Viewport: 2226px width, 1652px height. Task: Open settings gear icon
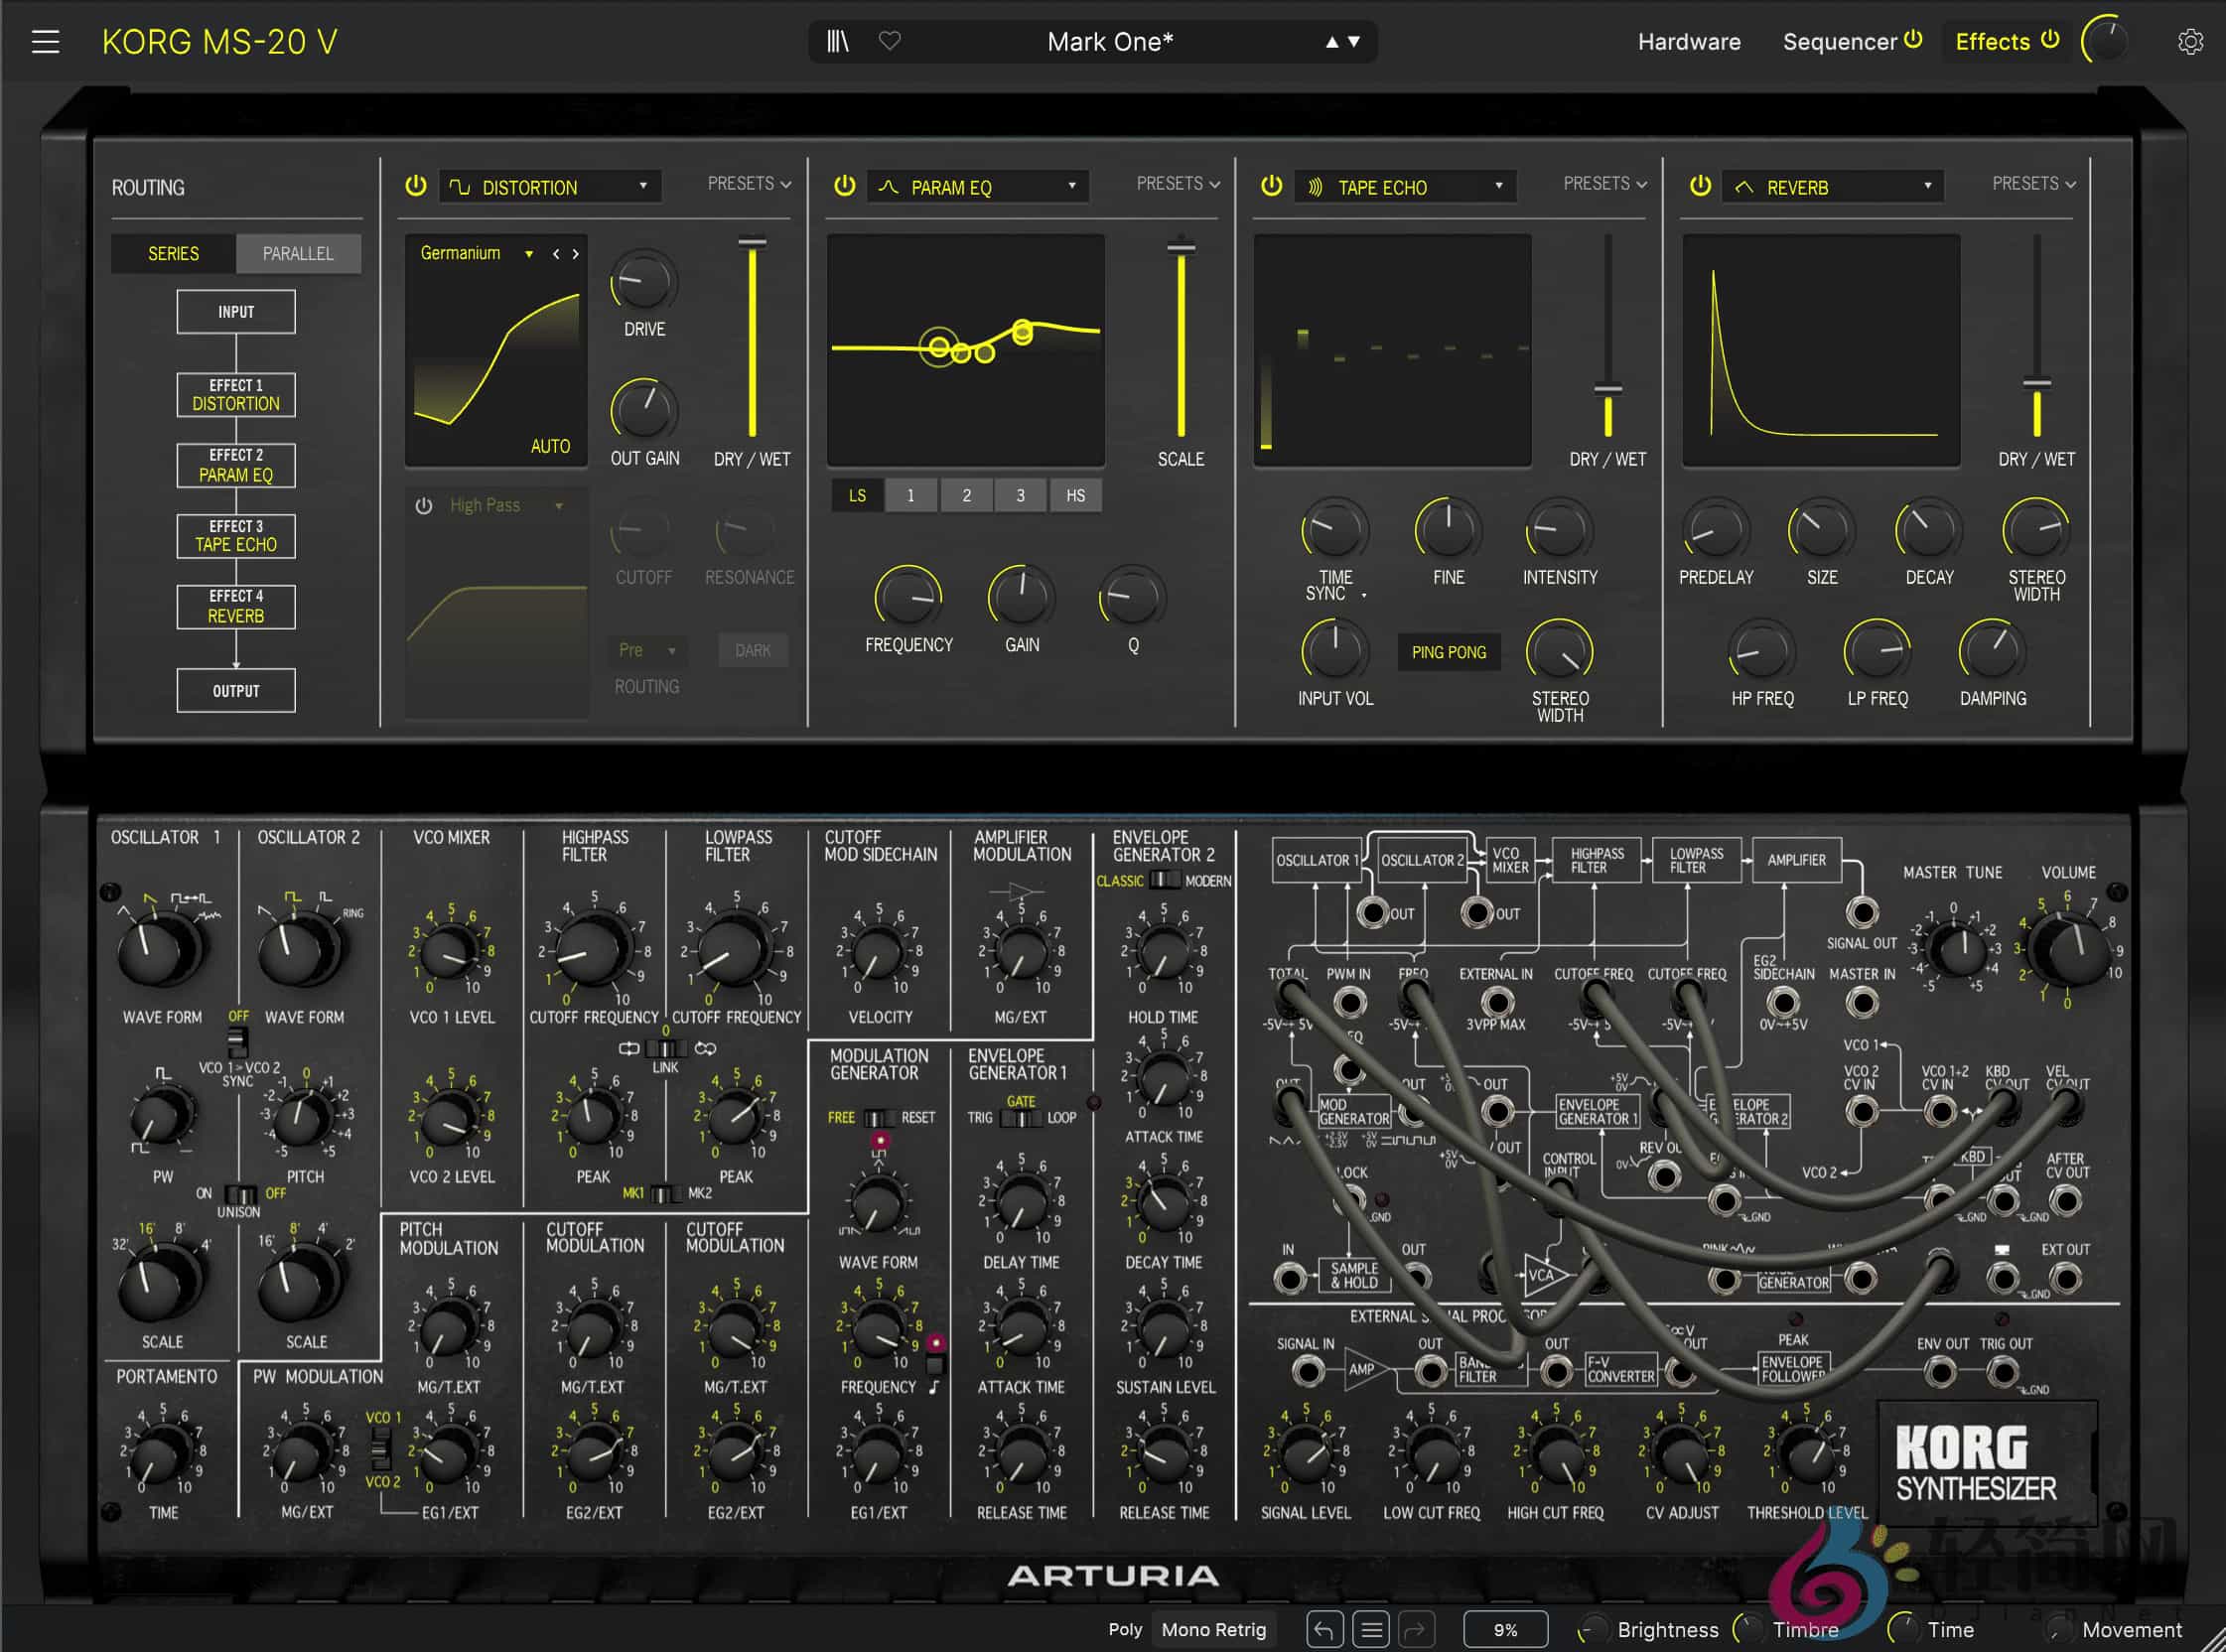tap(2190, 42)
